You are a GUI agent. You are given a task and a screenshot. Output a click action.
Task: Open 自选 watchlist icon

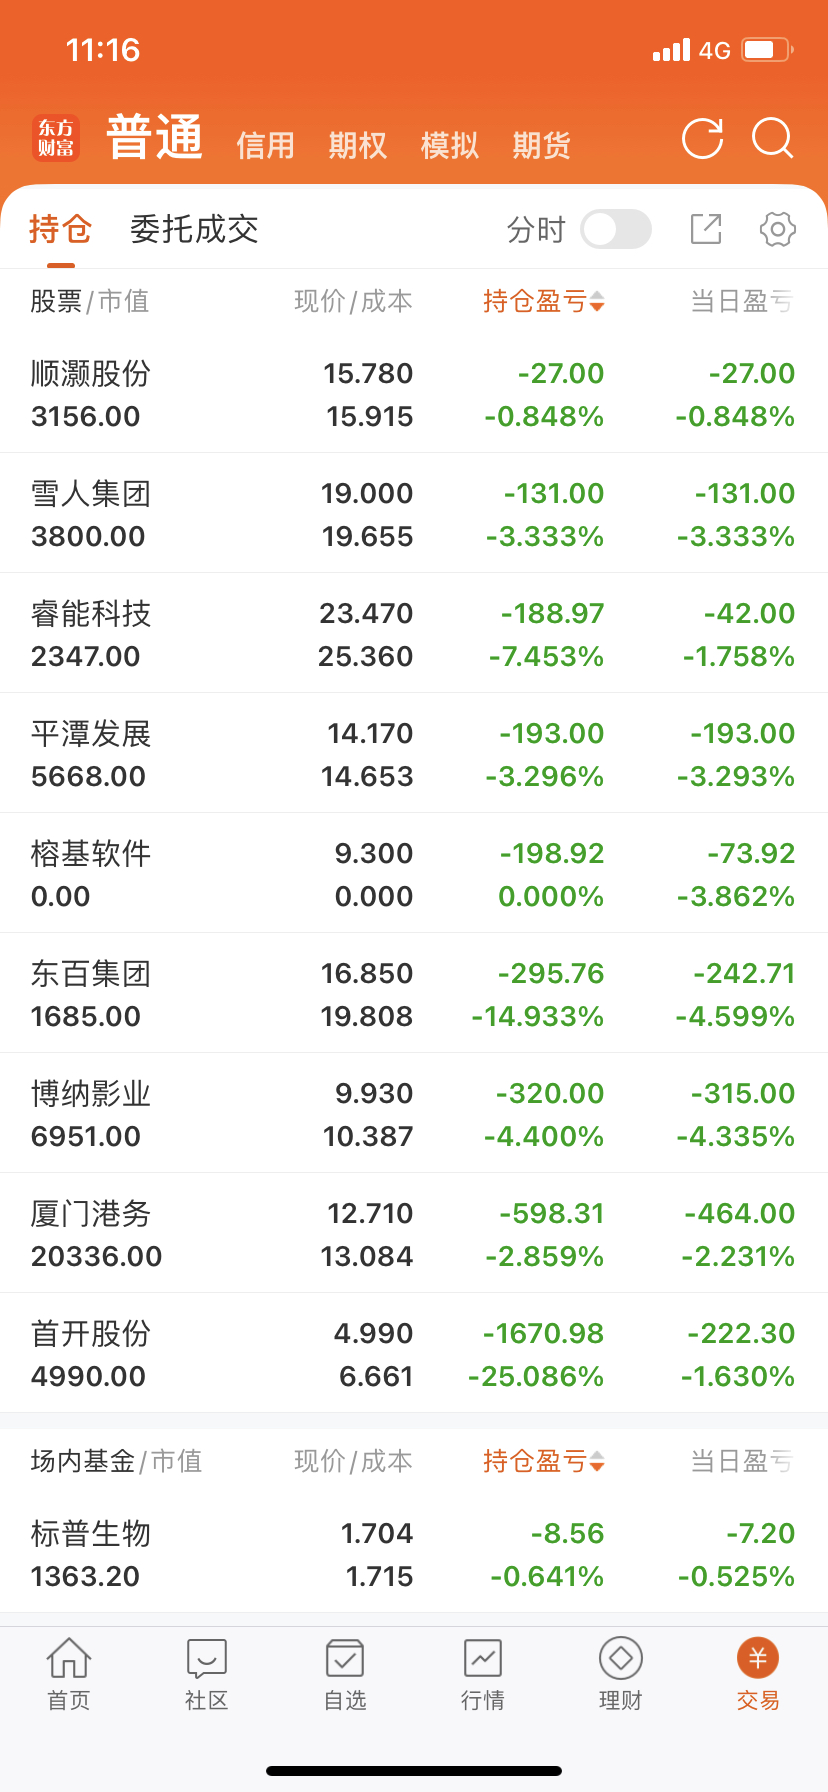click(x=345, y=1673)
